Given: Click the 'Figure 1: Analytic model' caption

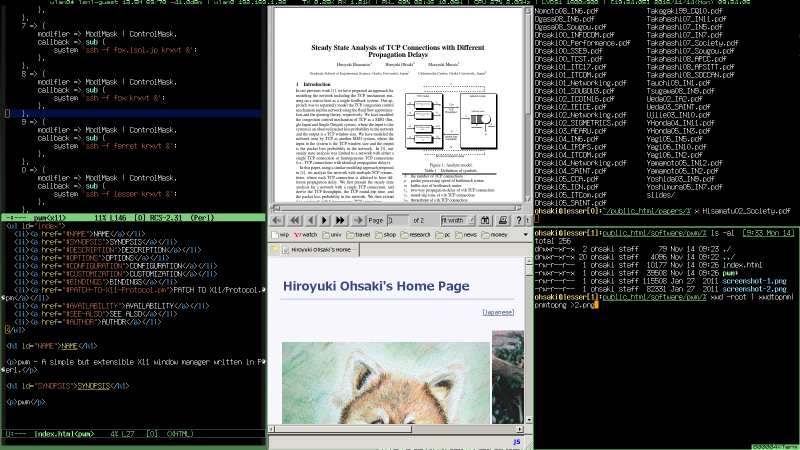Looking at the screenshot, I should (451, 165).
